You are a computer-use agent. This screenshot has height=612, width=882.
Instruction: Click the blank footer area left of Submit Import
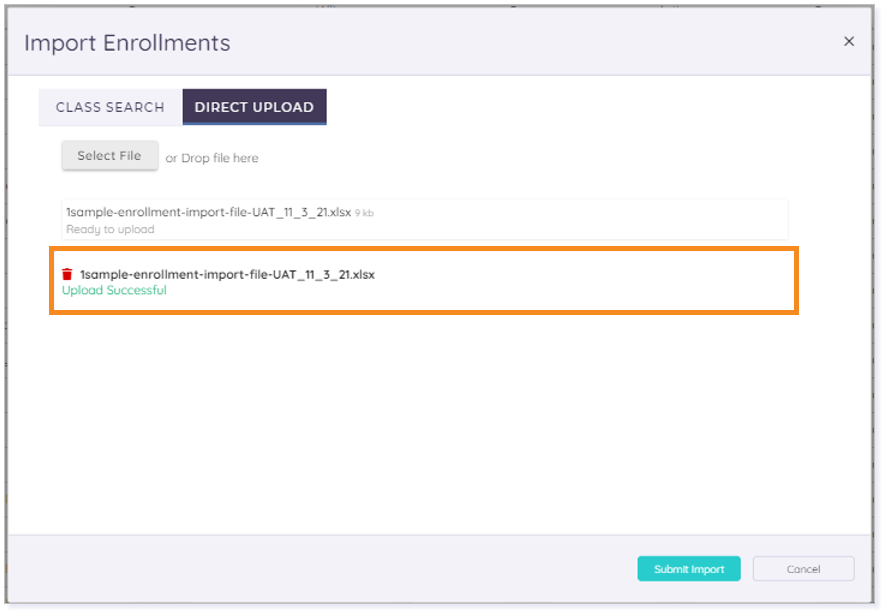(321, 569)
